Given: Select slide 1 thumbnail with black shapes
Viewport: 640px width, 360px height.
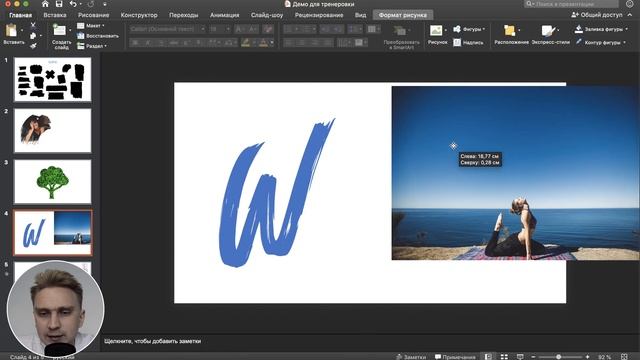Looking at the screenshot, I should [x=53, y=79].
